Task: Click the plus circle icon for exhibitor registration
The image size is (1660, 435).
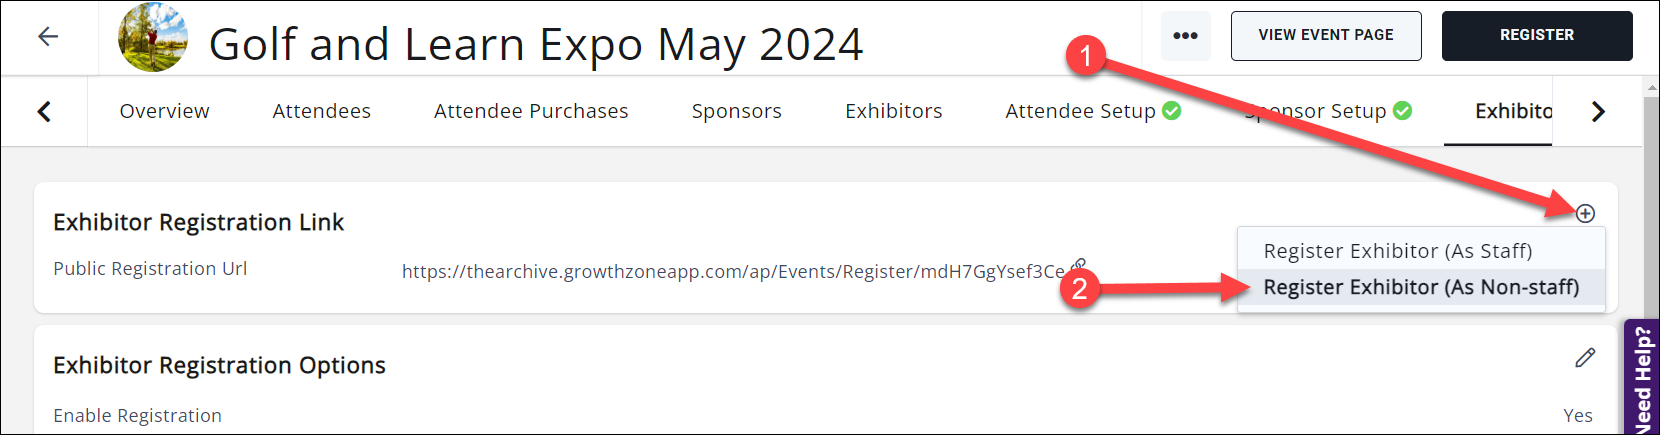Action: 1585,213
